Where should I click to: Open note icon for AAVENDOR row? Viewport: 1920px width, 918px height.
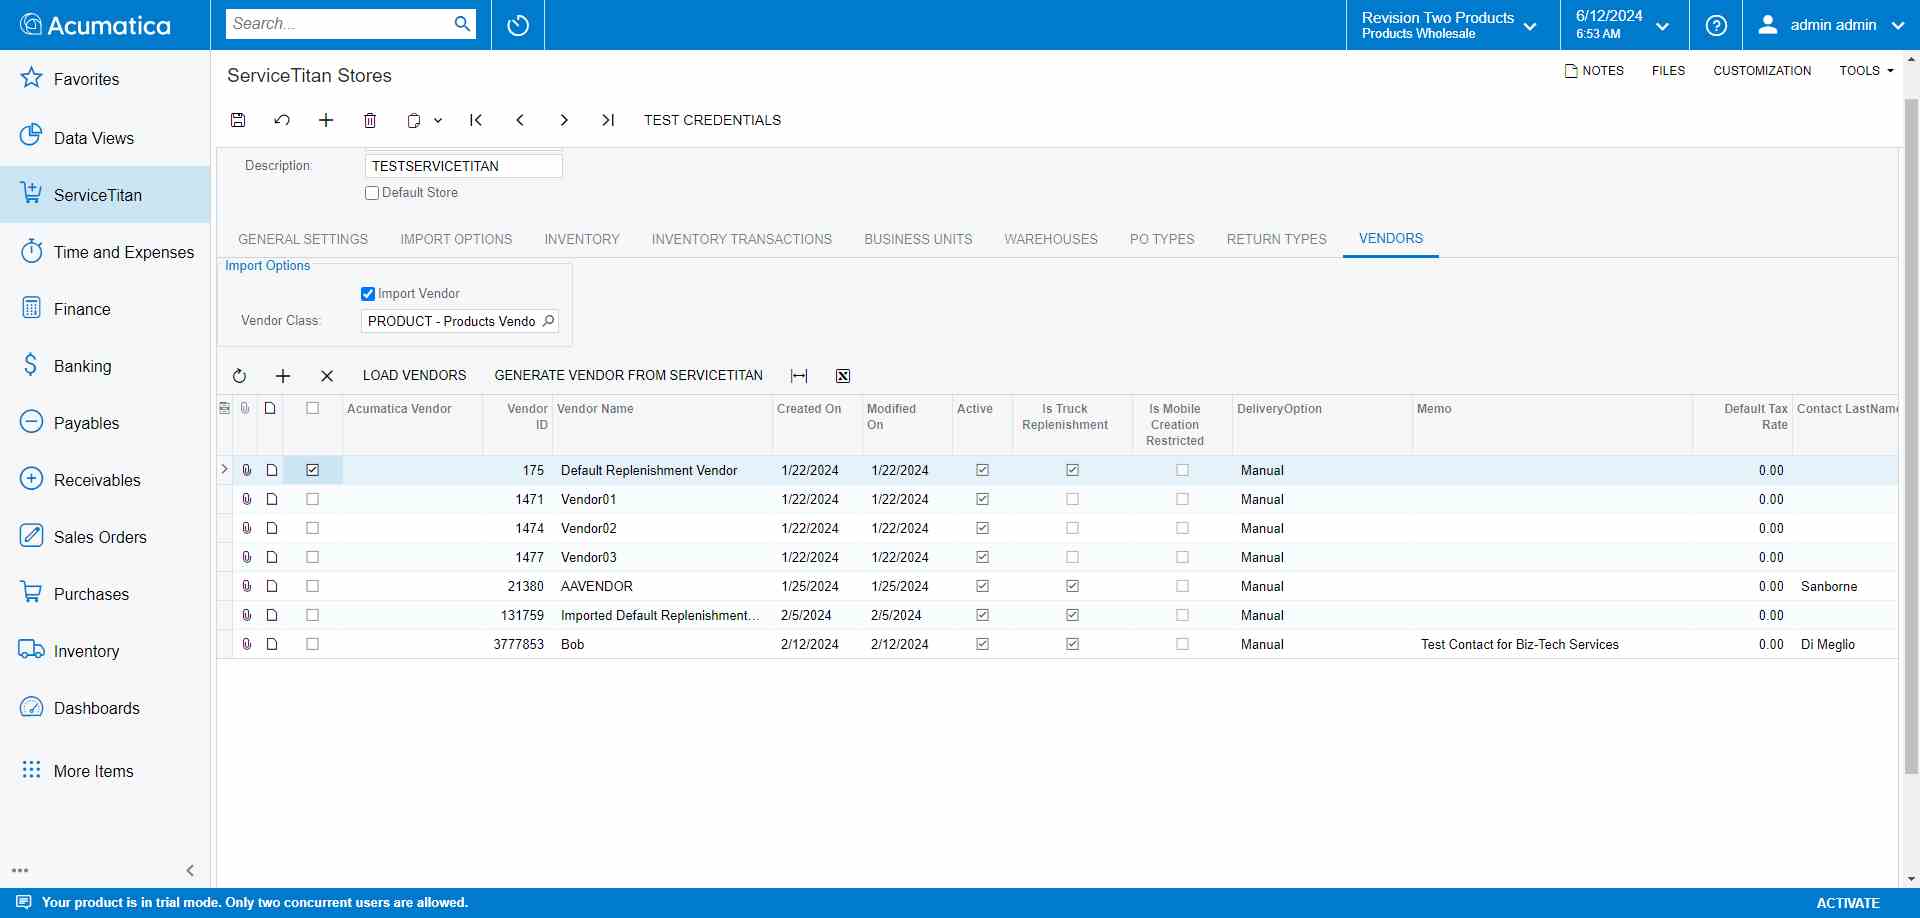[271, 586]
